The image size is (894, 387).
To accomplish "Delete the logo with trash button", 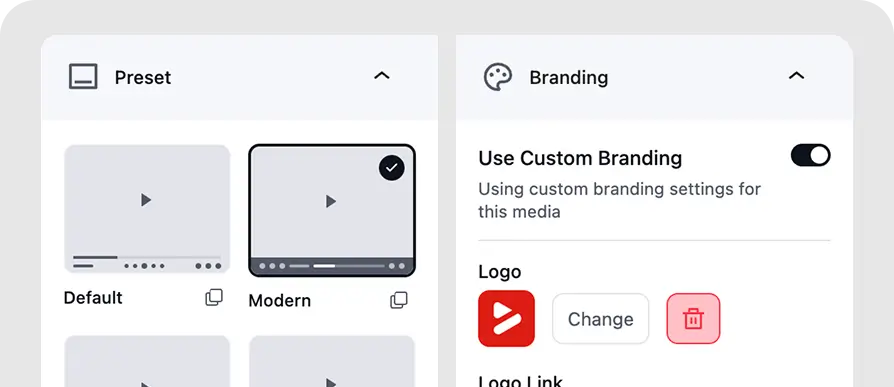I will coord(693,319).
